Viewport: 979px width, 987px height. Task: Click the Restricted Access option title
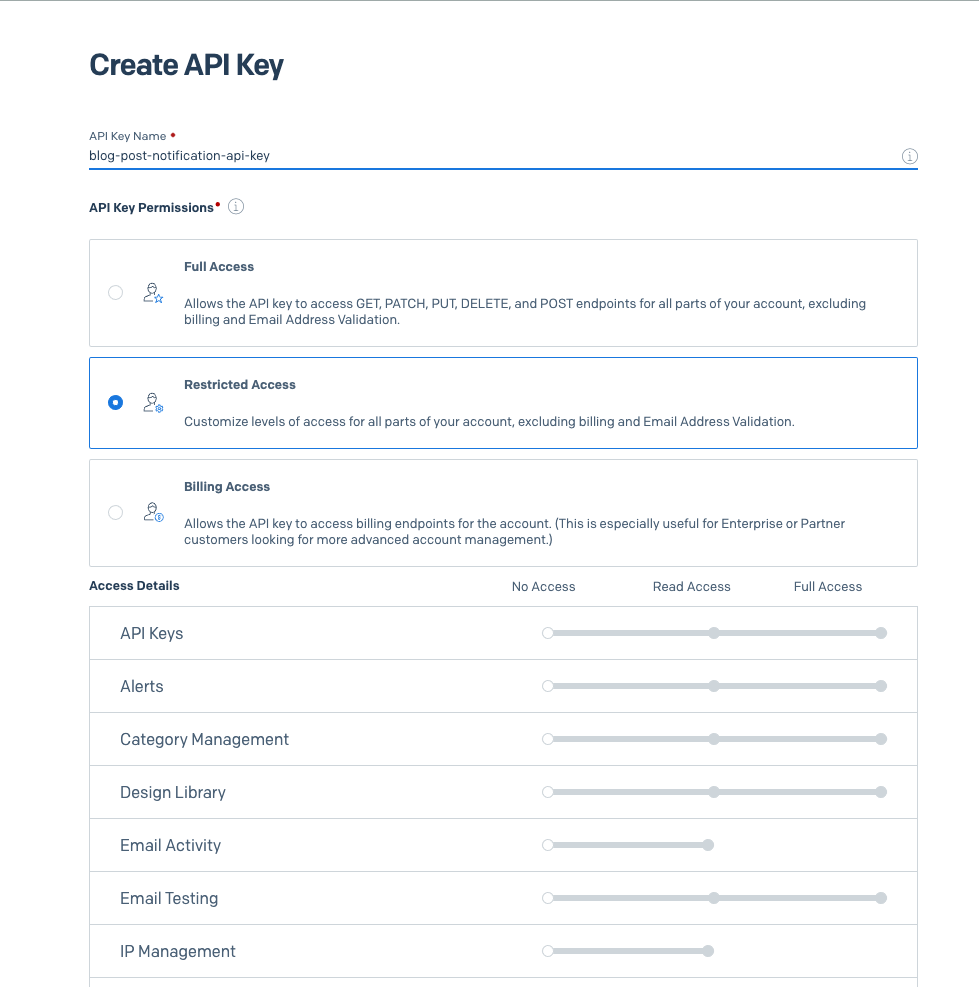click(239, 385)
